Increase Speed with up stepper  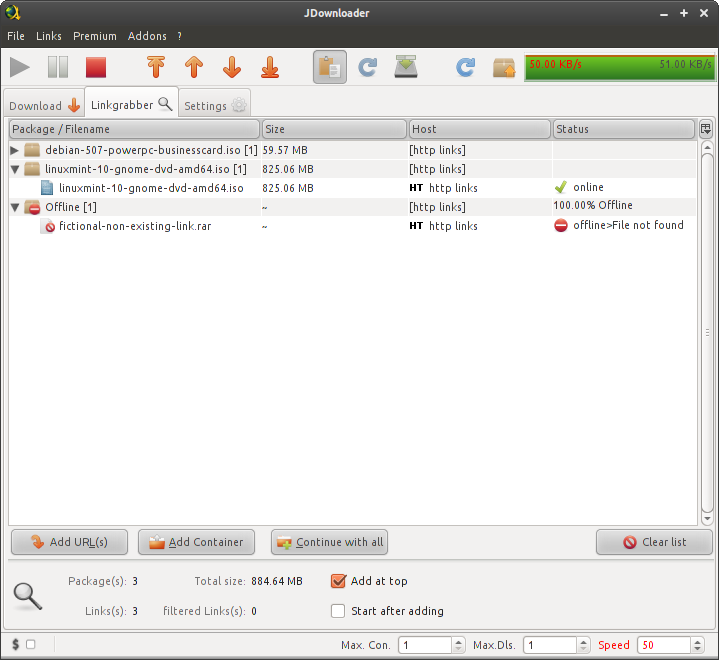coord(697,641)
